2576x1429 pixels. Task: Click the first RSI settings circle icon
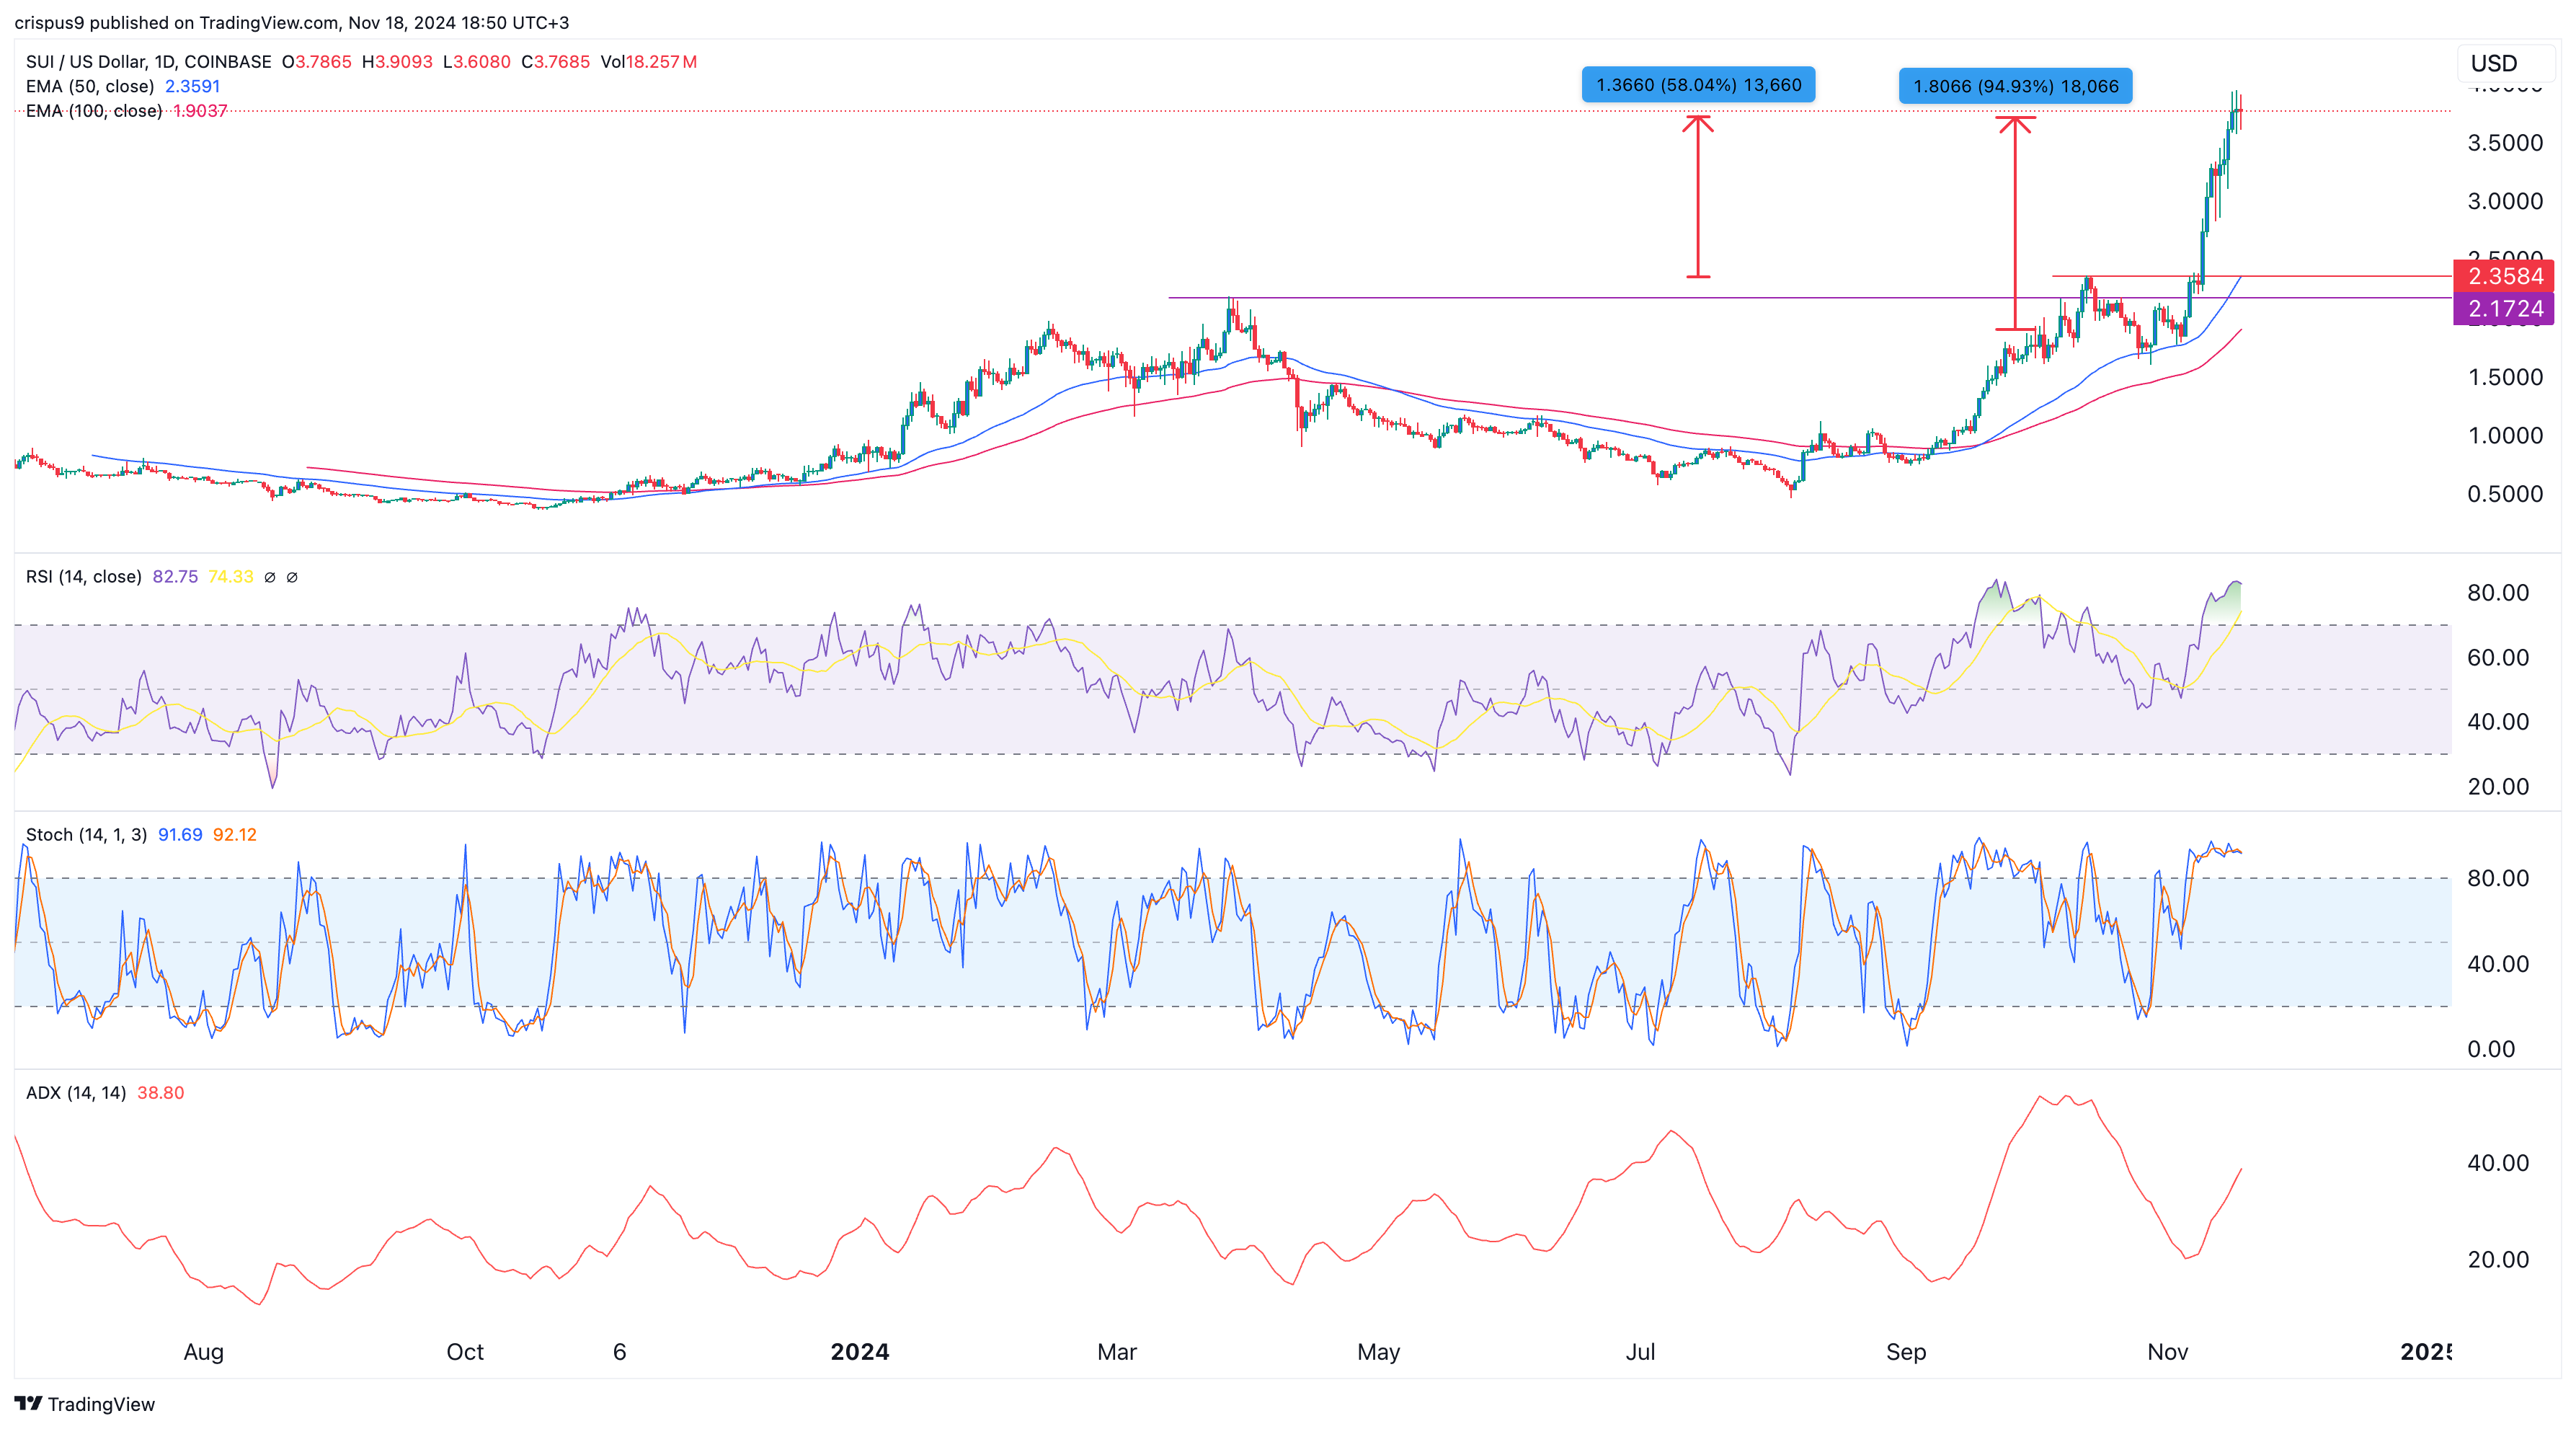point(269,577)
